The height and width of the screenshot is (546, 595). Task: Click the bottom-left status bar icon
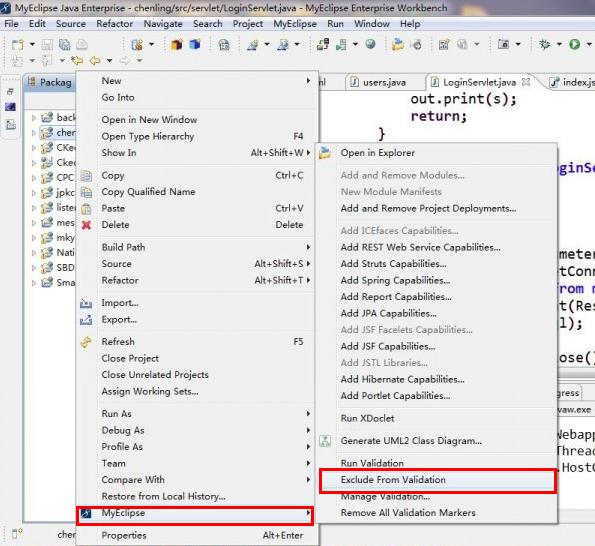click(x=17, y=533)
